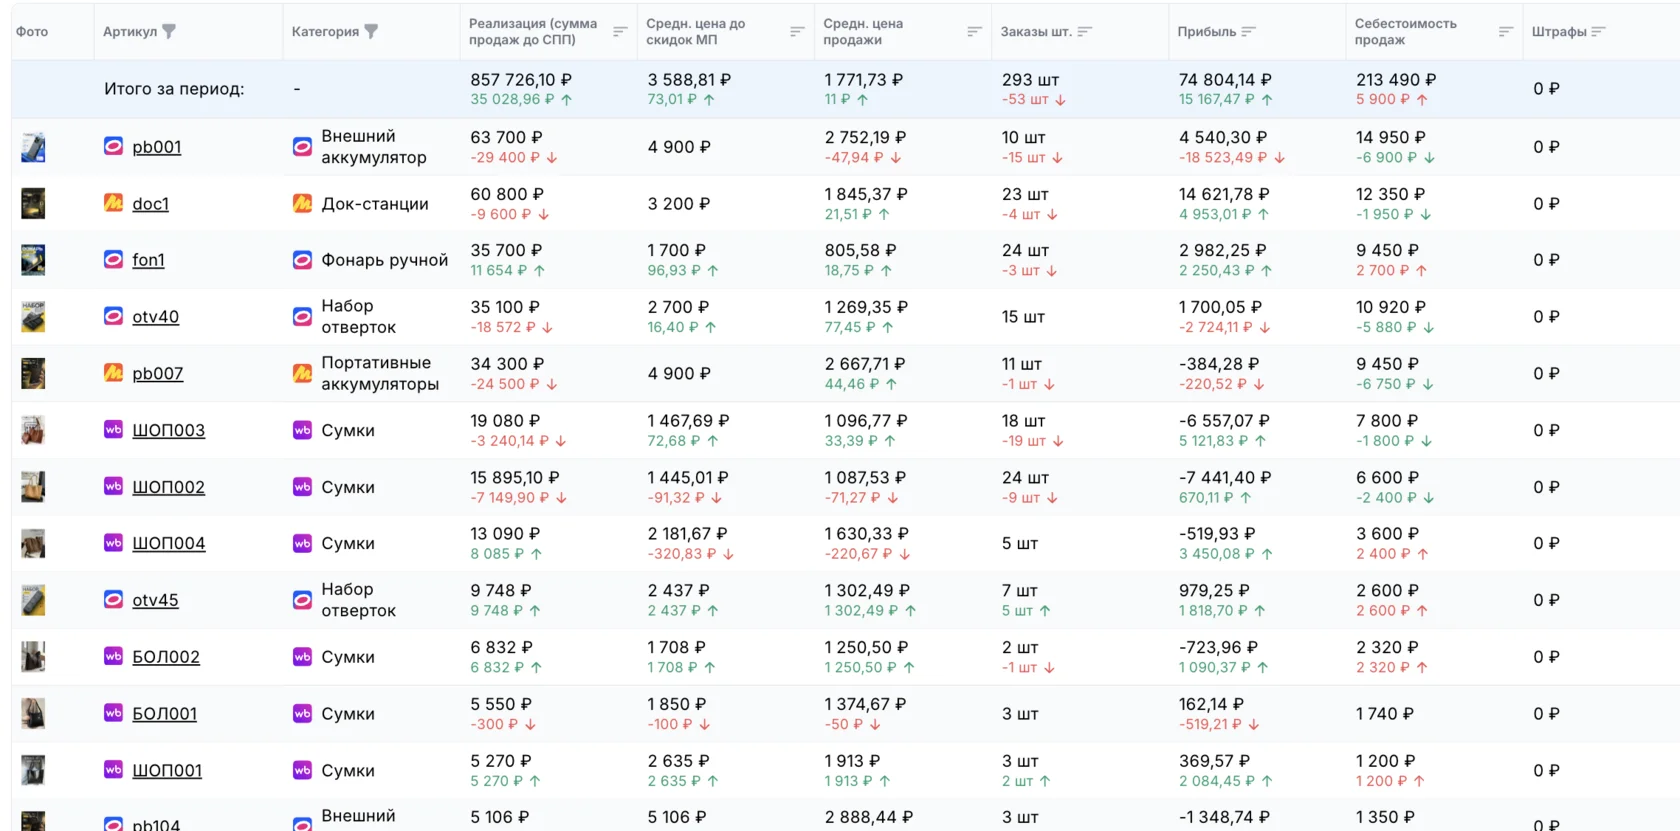The image size is (1680, 831).
Task: Click the Wildberries icon beside ШОП004
Action: (x=114, y=543)
